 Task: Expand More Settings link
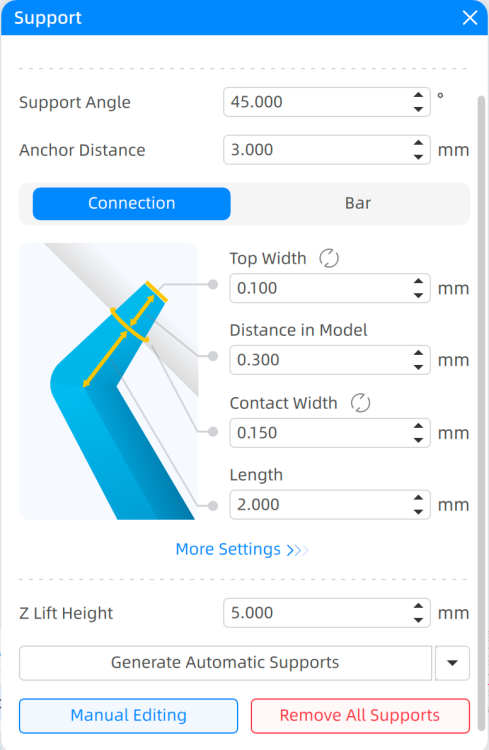click(x=242, y=549)
